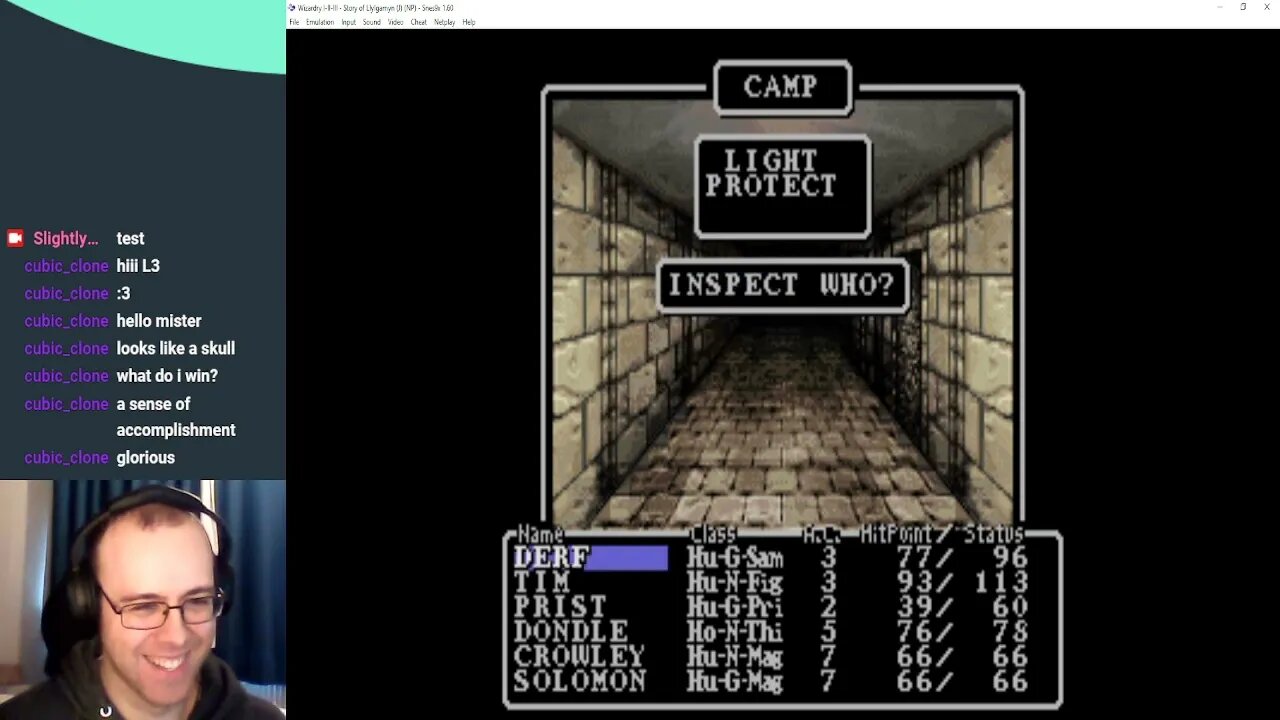Close the Snes9x window
This screenshot has width=1280, height=720.
click(x=1267, y=7)
